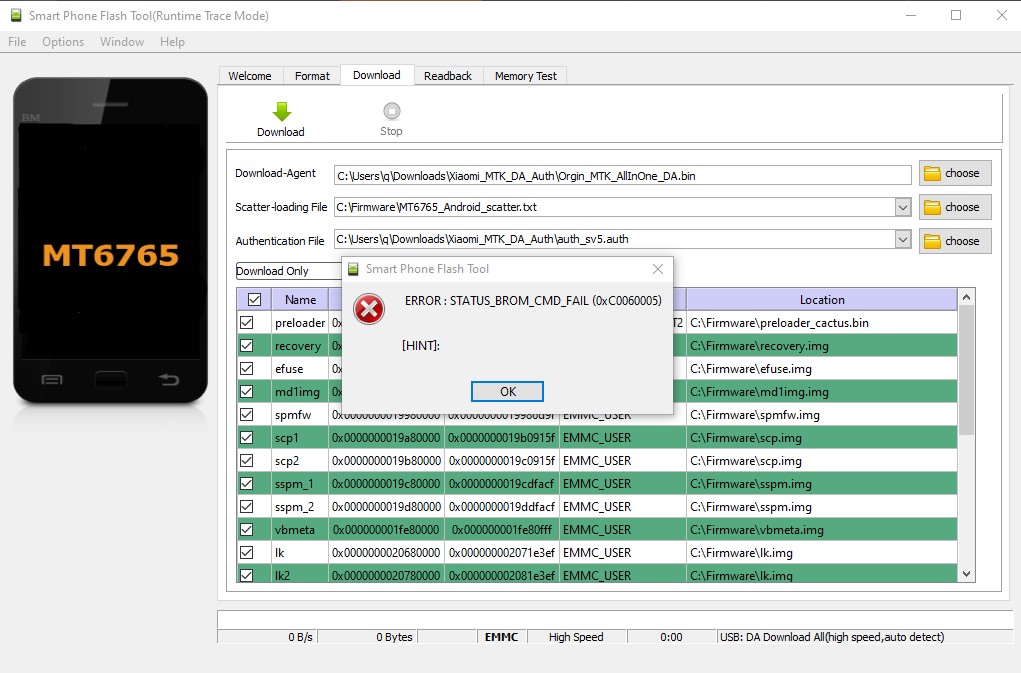Switch to the Readback tab
This screenshot has width=1021, height=673.
(x=447, y=76)
